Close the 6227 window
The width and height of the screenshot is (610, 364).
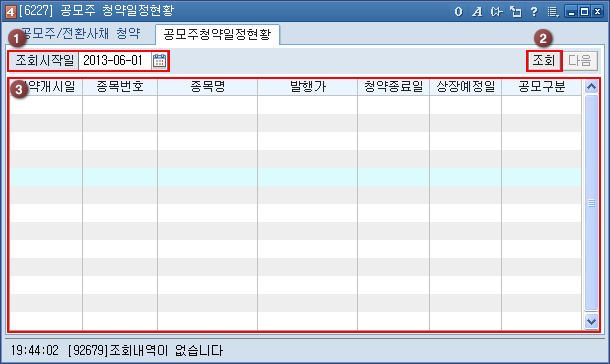pos(598,12)
